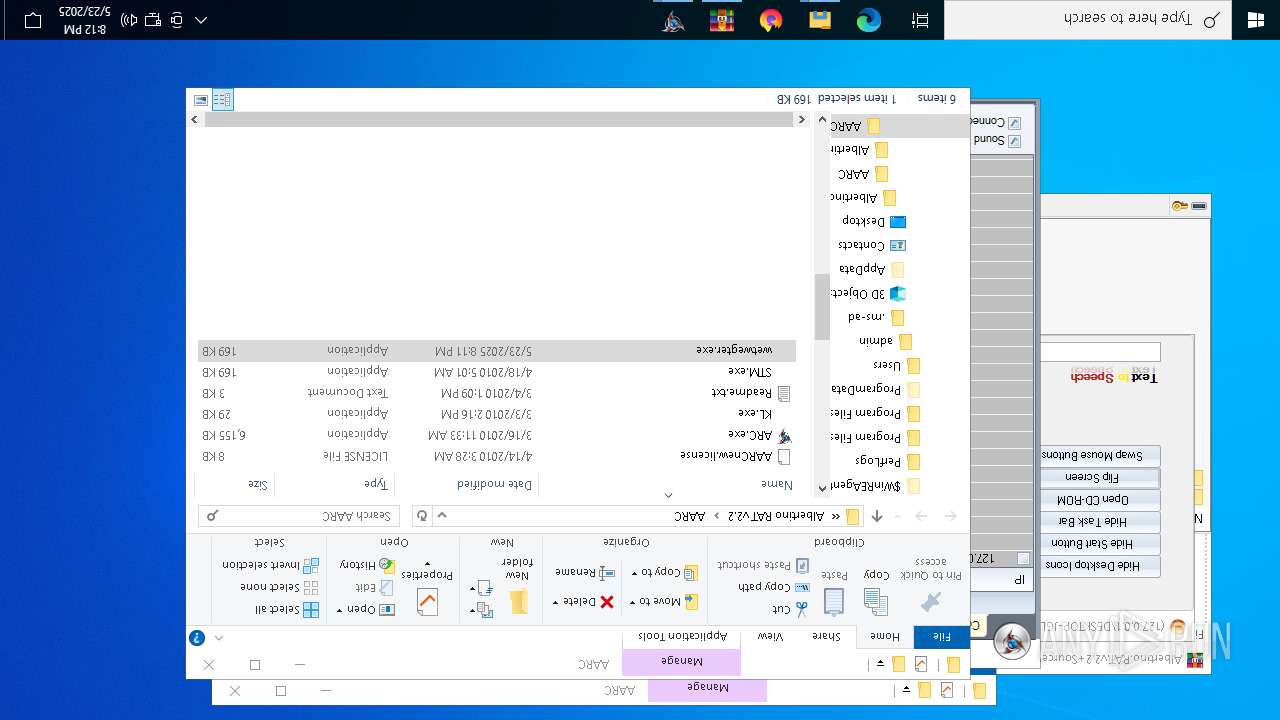Image resolution: width=1280 pixels, height=720 pixels.
Task: Click the Copy icon in Clipboard group
Action: [875, 601]
